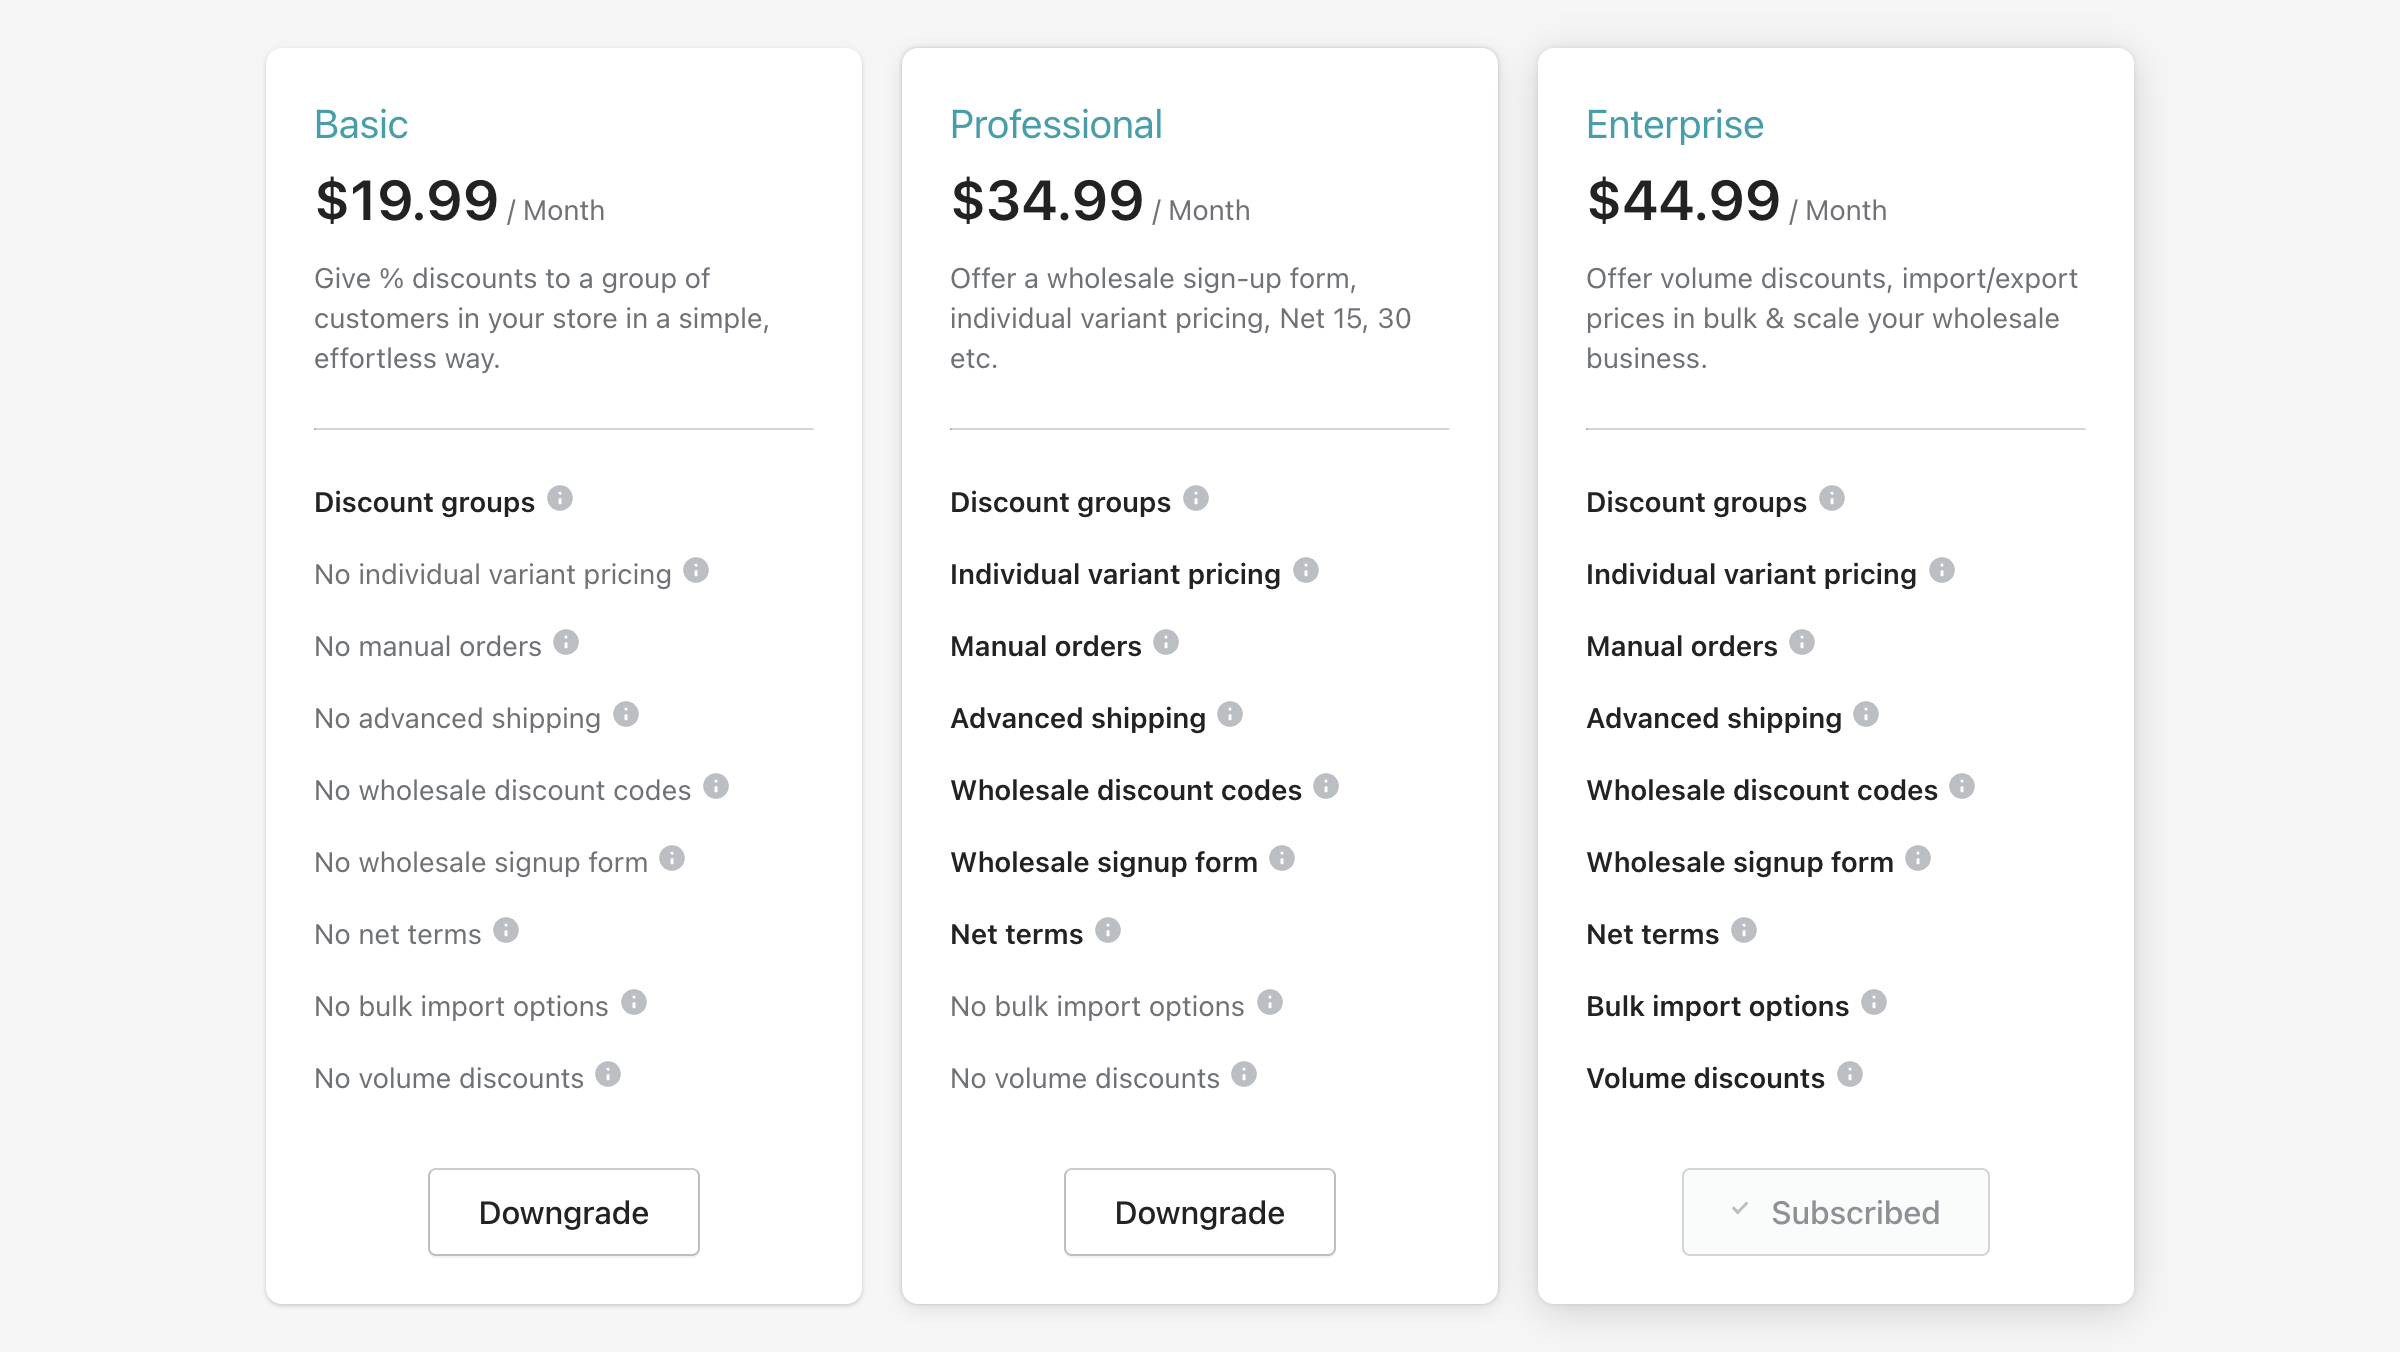
Task: Click the info icon next to No manual orders in Basic
Action: 567,643
